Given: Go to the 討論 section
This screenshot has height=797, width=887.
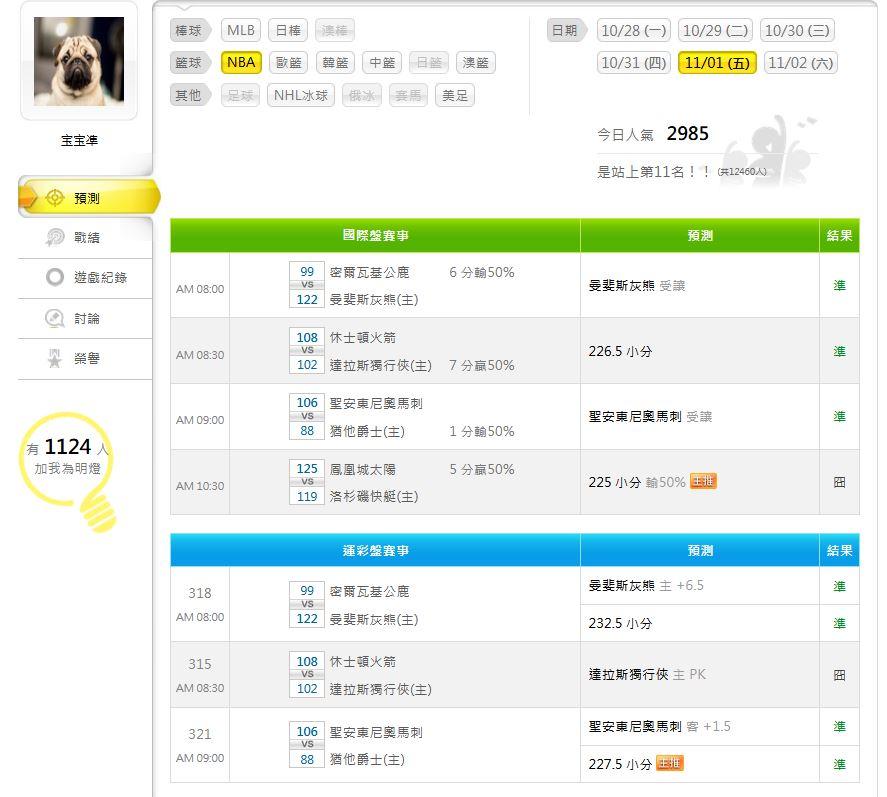Looking at the screenshot, I should click(85, 318).
